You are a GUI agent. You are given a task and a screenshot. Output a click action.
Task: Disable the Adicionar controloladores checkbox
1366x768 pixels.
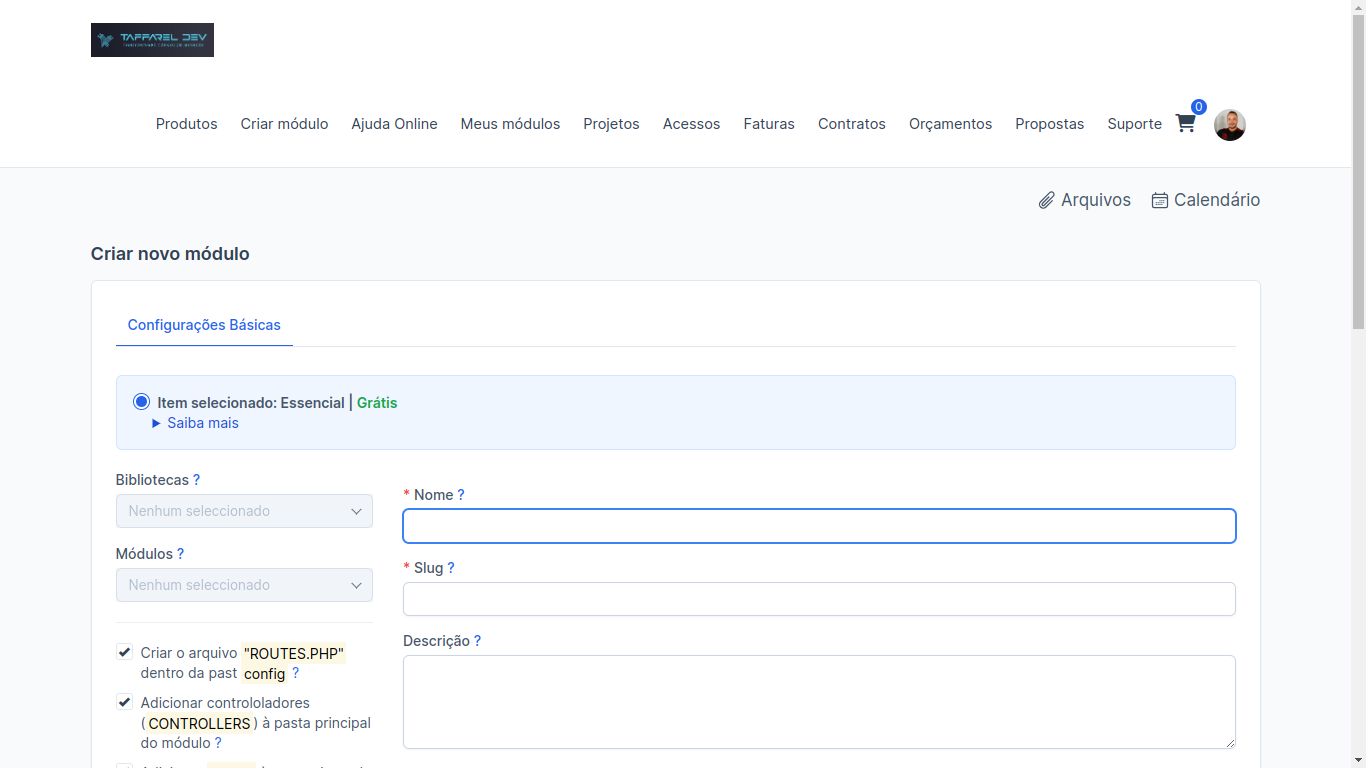point(124,701)
